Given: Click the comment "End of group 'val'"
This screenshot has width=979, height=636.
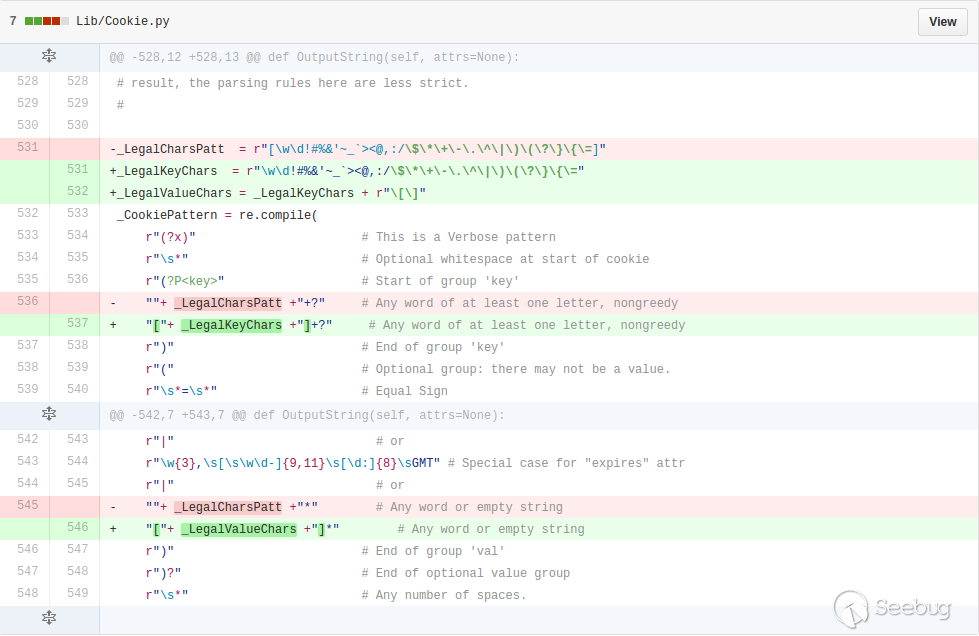Looking at the screenshot, I should (x=433, y=552).
